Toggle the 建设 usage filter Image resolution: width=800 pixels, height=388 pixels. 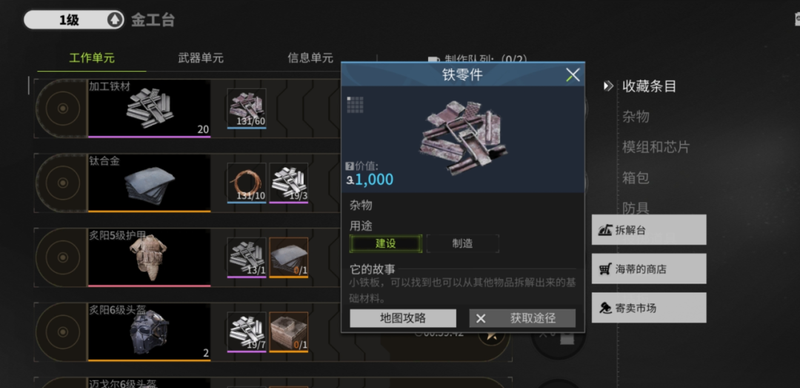(386, 244)
